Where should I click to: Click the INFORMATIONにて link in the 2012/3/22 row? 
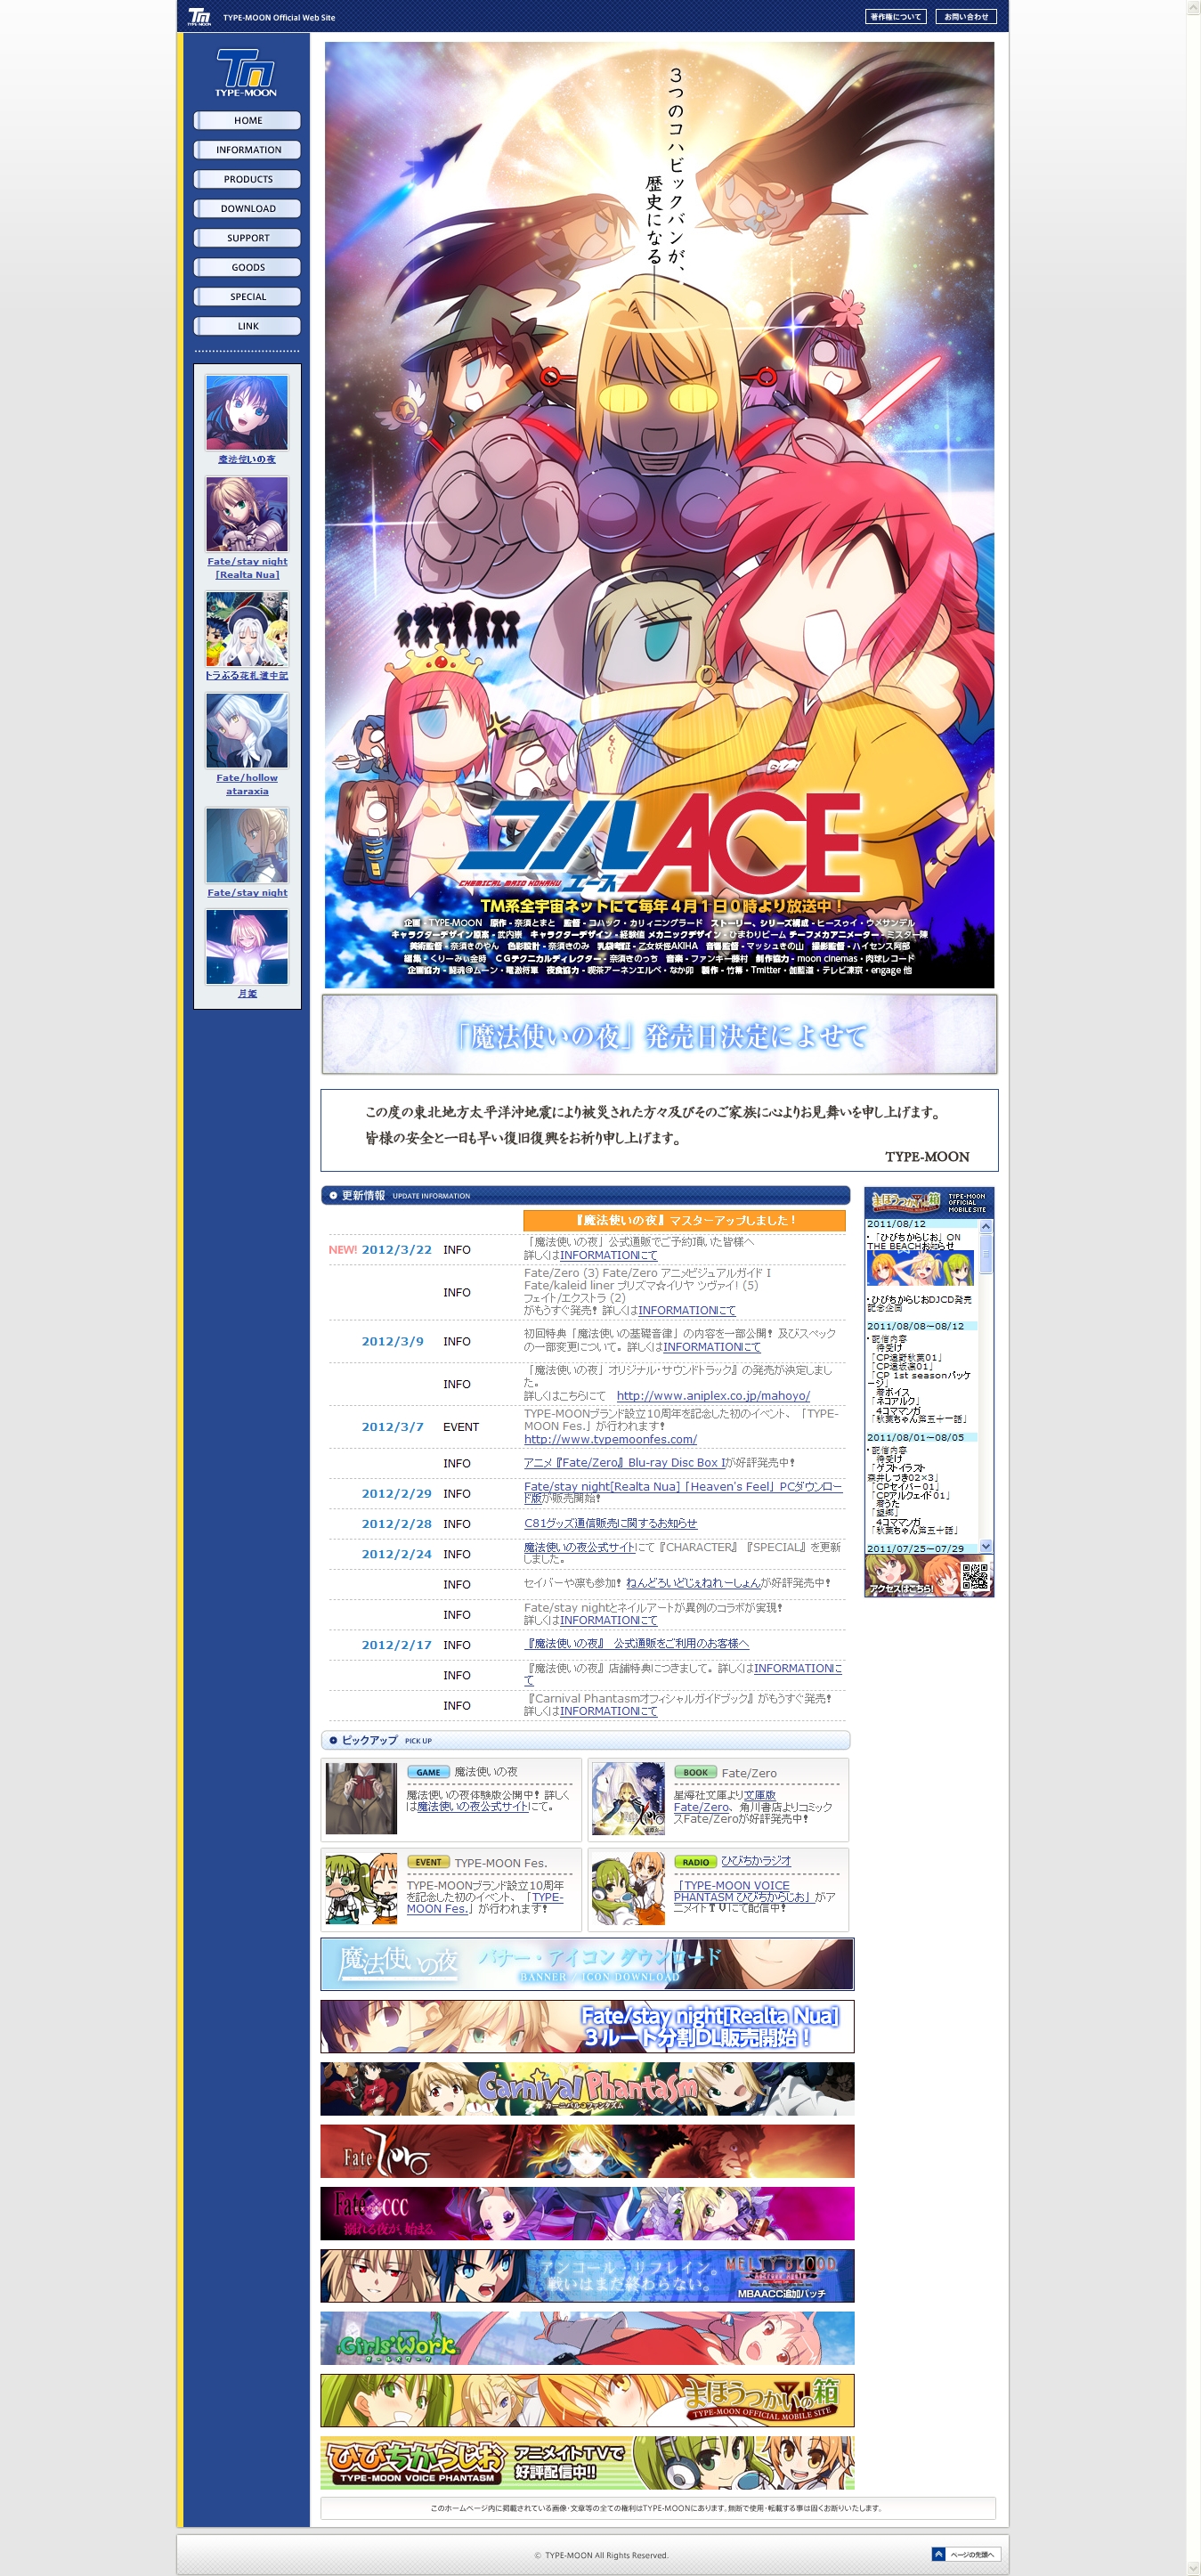tap(608, 1255)
